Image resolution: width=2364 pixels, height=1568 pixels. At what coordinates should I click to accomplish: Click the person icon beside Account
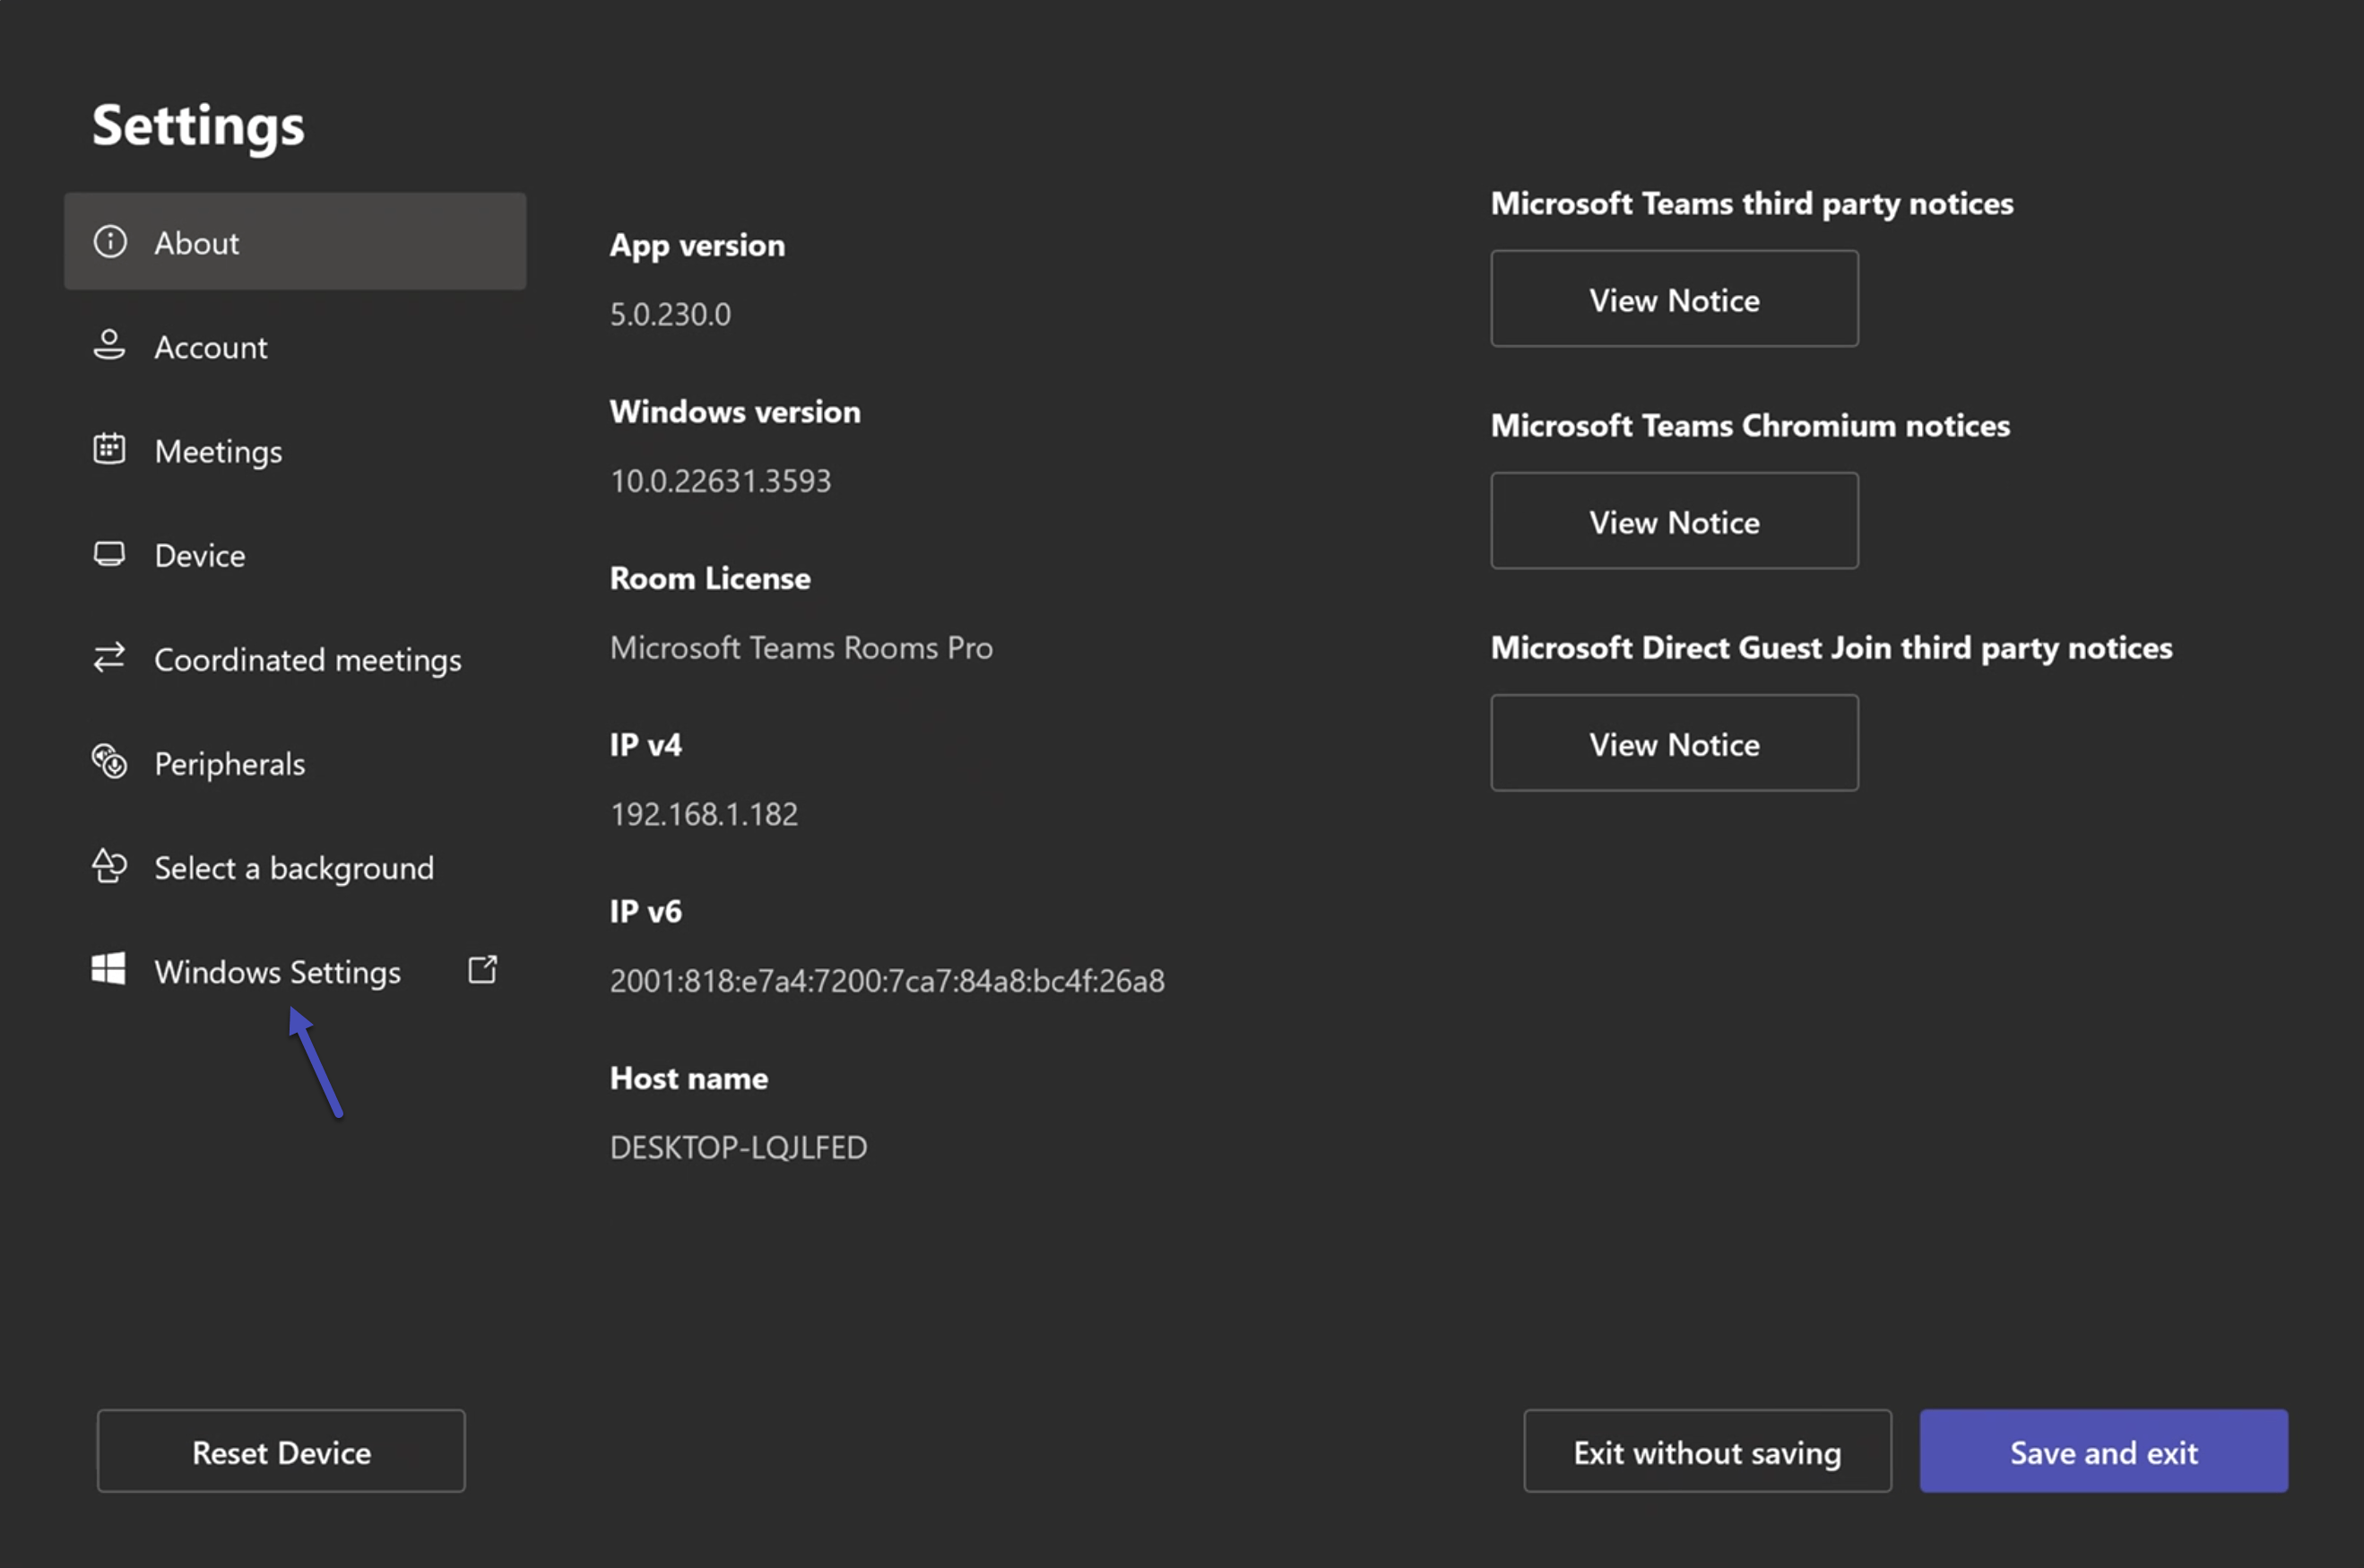tap(110, 345)
